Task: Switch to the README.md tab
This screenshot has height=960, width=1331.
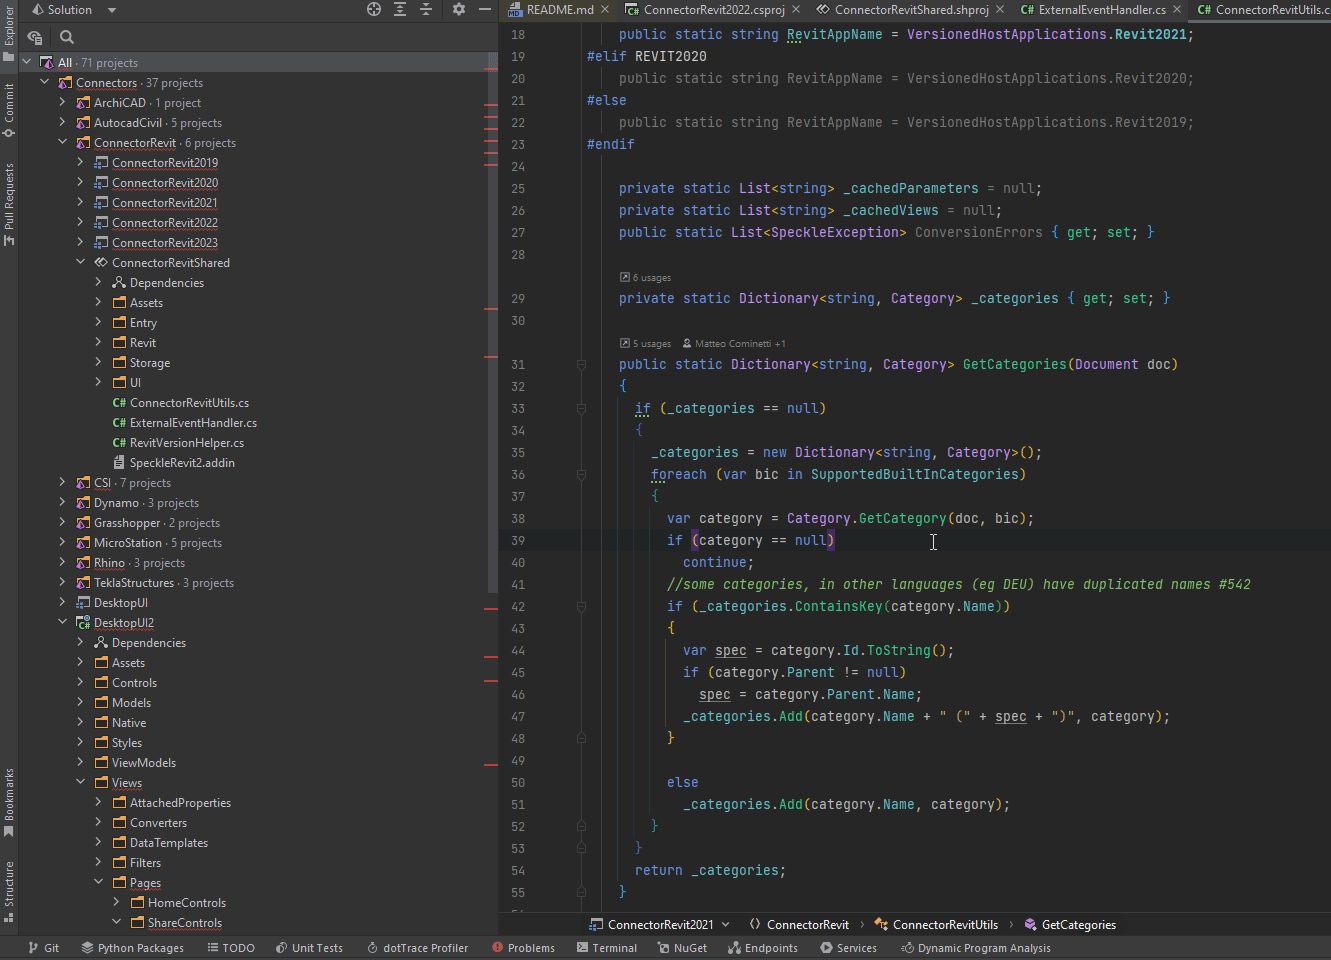Action: click(x=559, y=10)
